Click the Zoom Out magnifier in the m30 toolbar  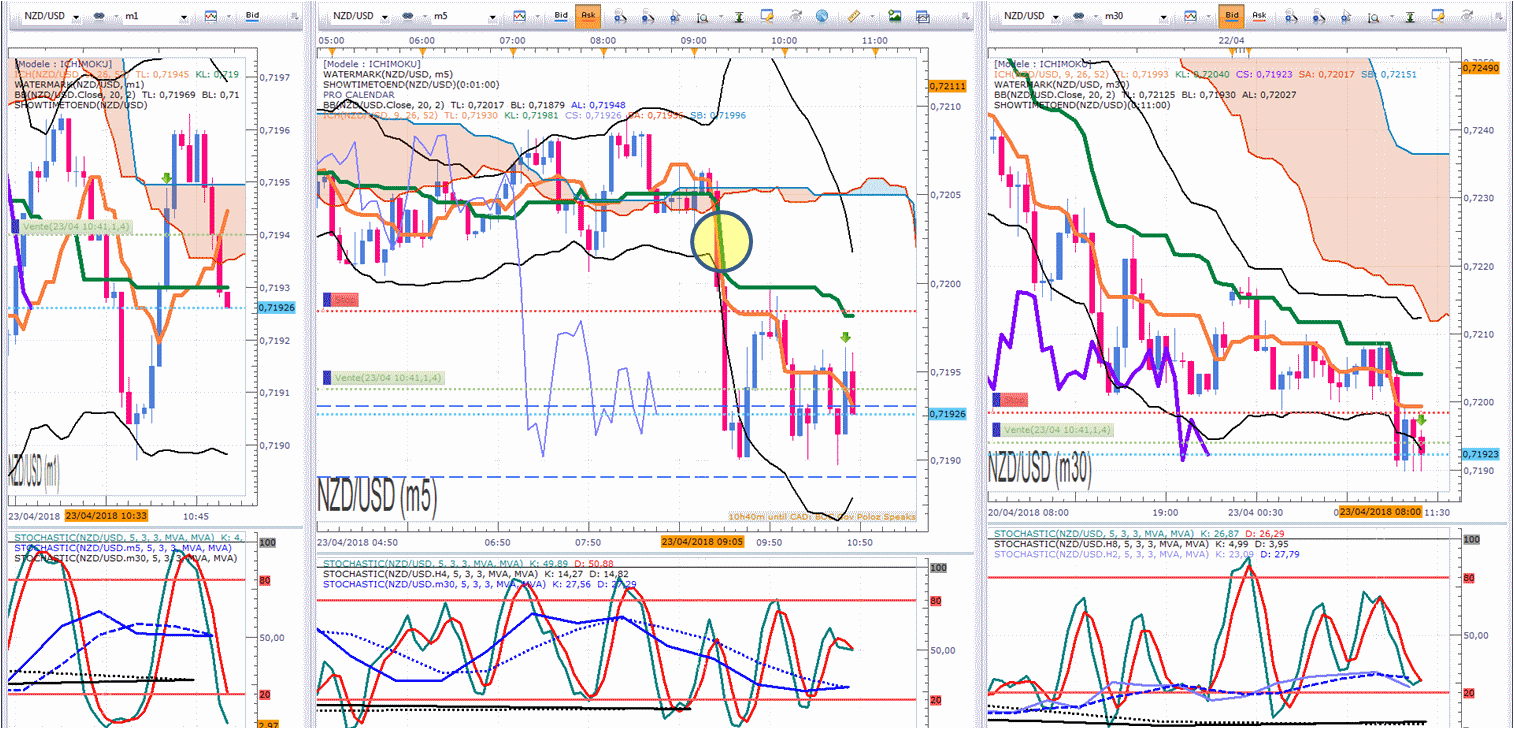pos(1319,16)
